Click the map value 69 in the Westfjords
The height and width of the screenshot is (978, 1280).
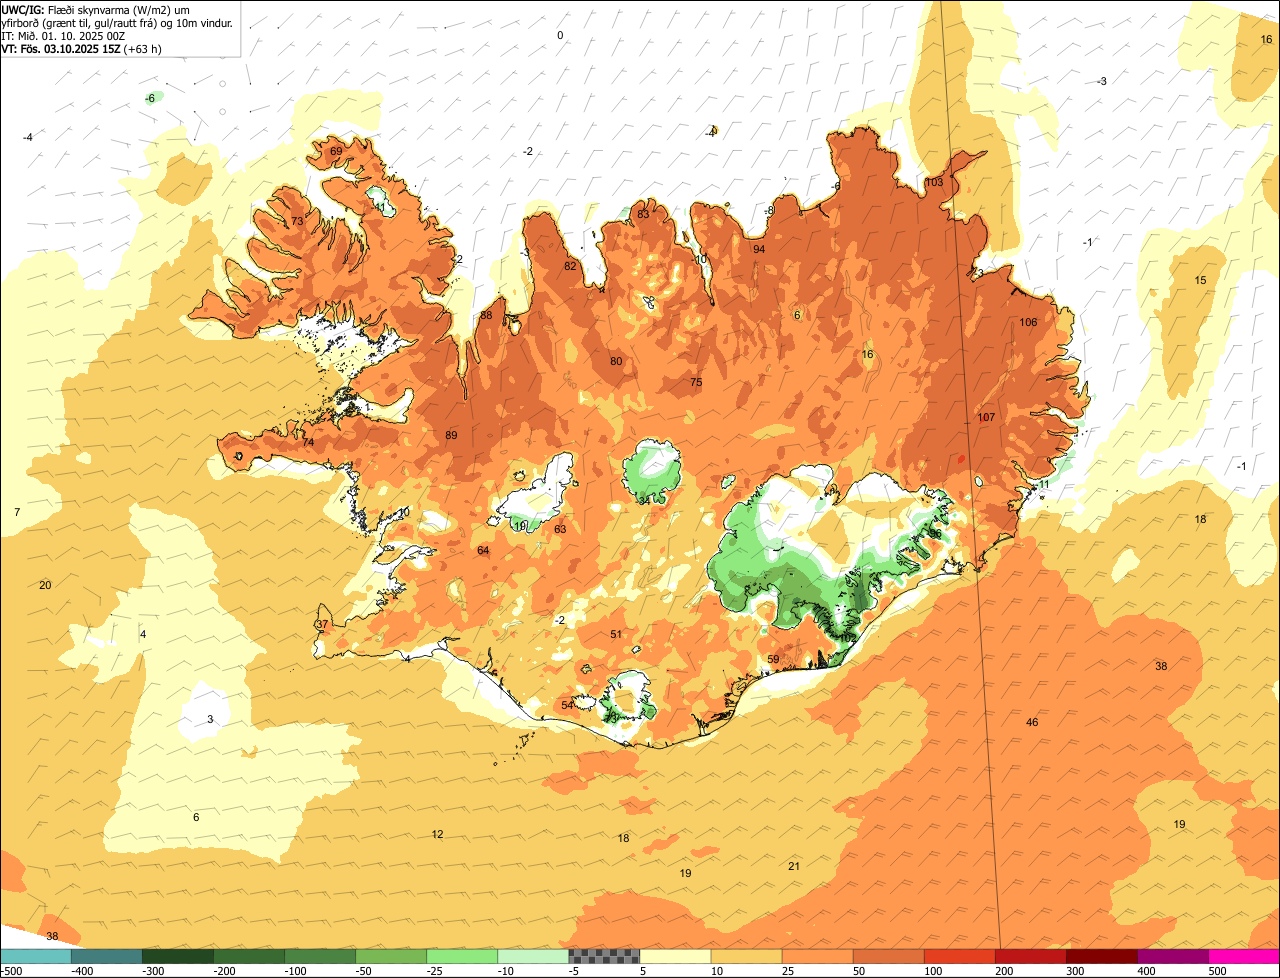pos(336,151)
